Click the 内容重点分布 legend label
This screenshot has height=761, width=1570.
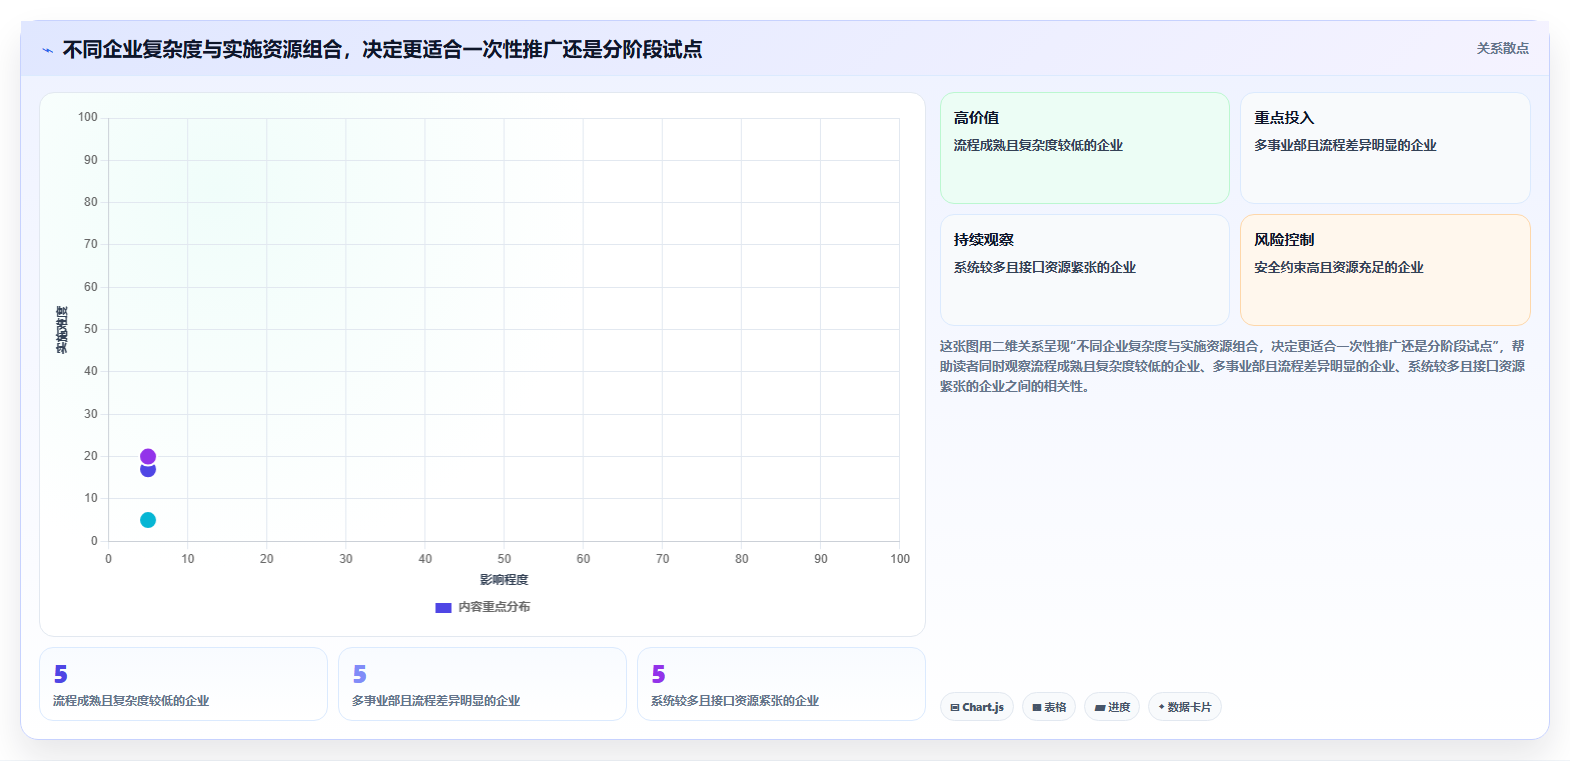[x=494, y=607]
